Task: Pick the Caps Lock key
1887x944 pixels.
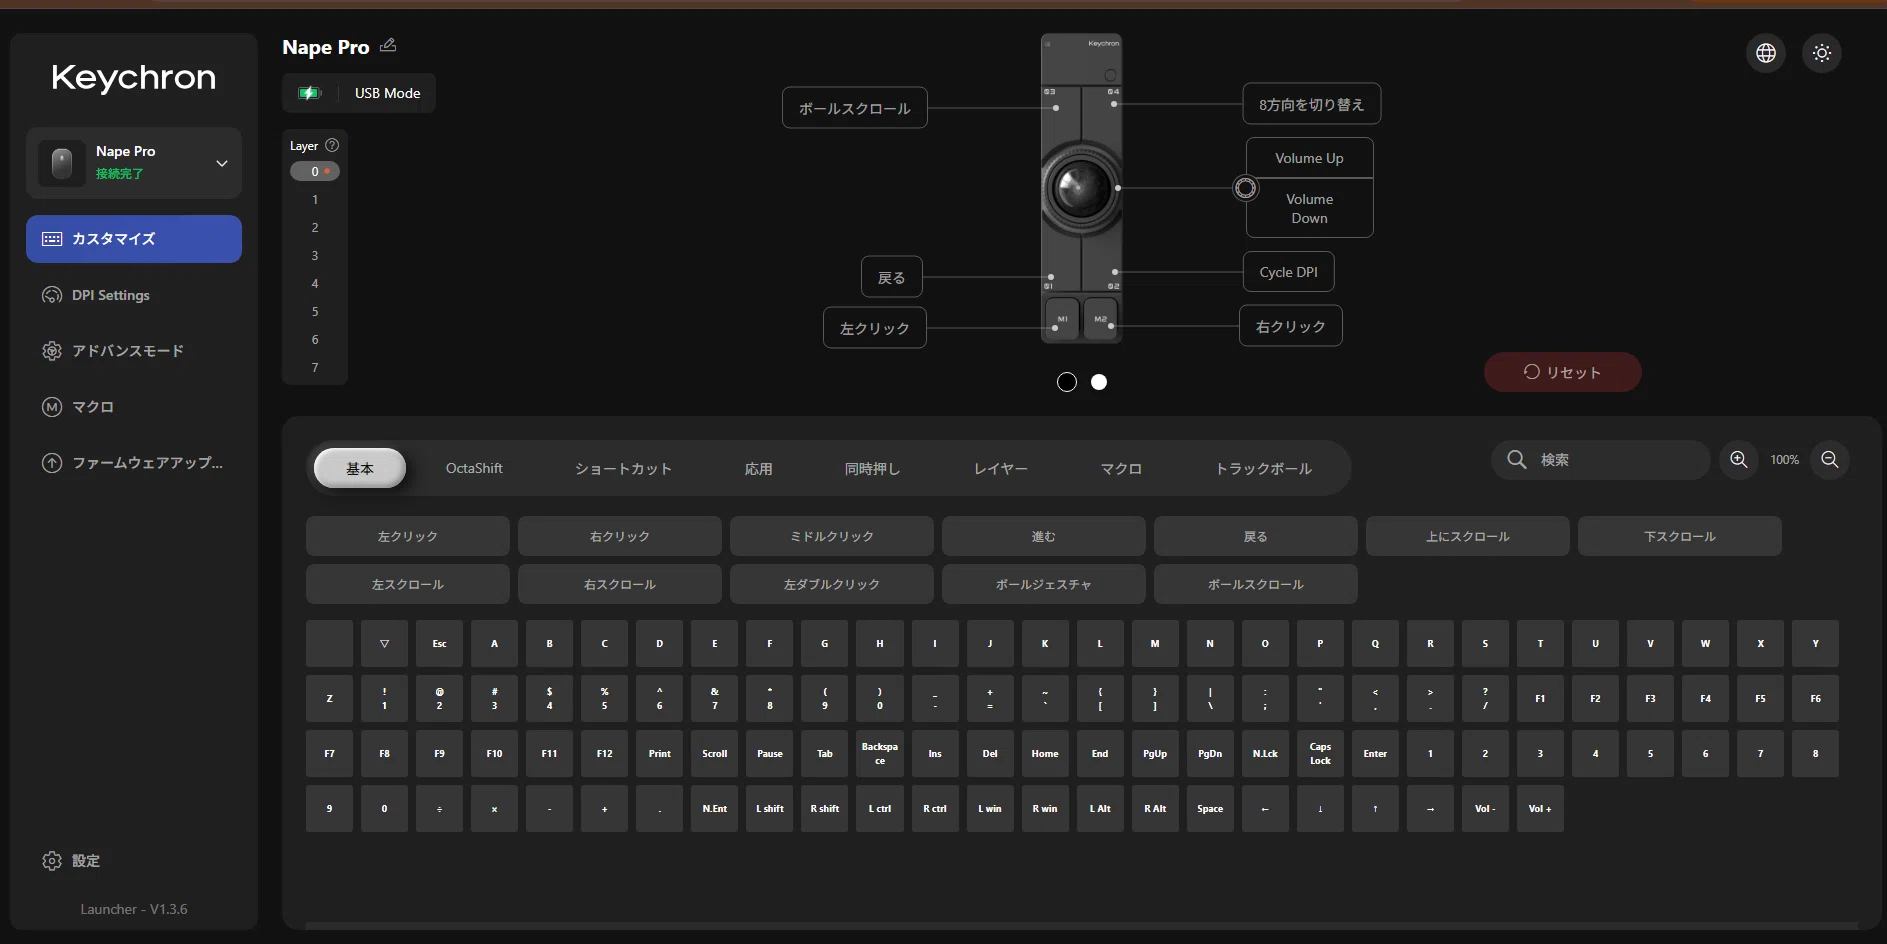Action: pos(1320,753)
